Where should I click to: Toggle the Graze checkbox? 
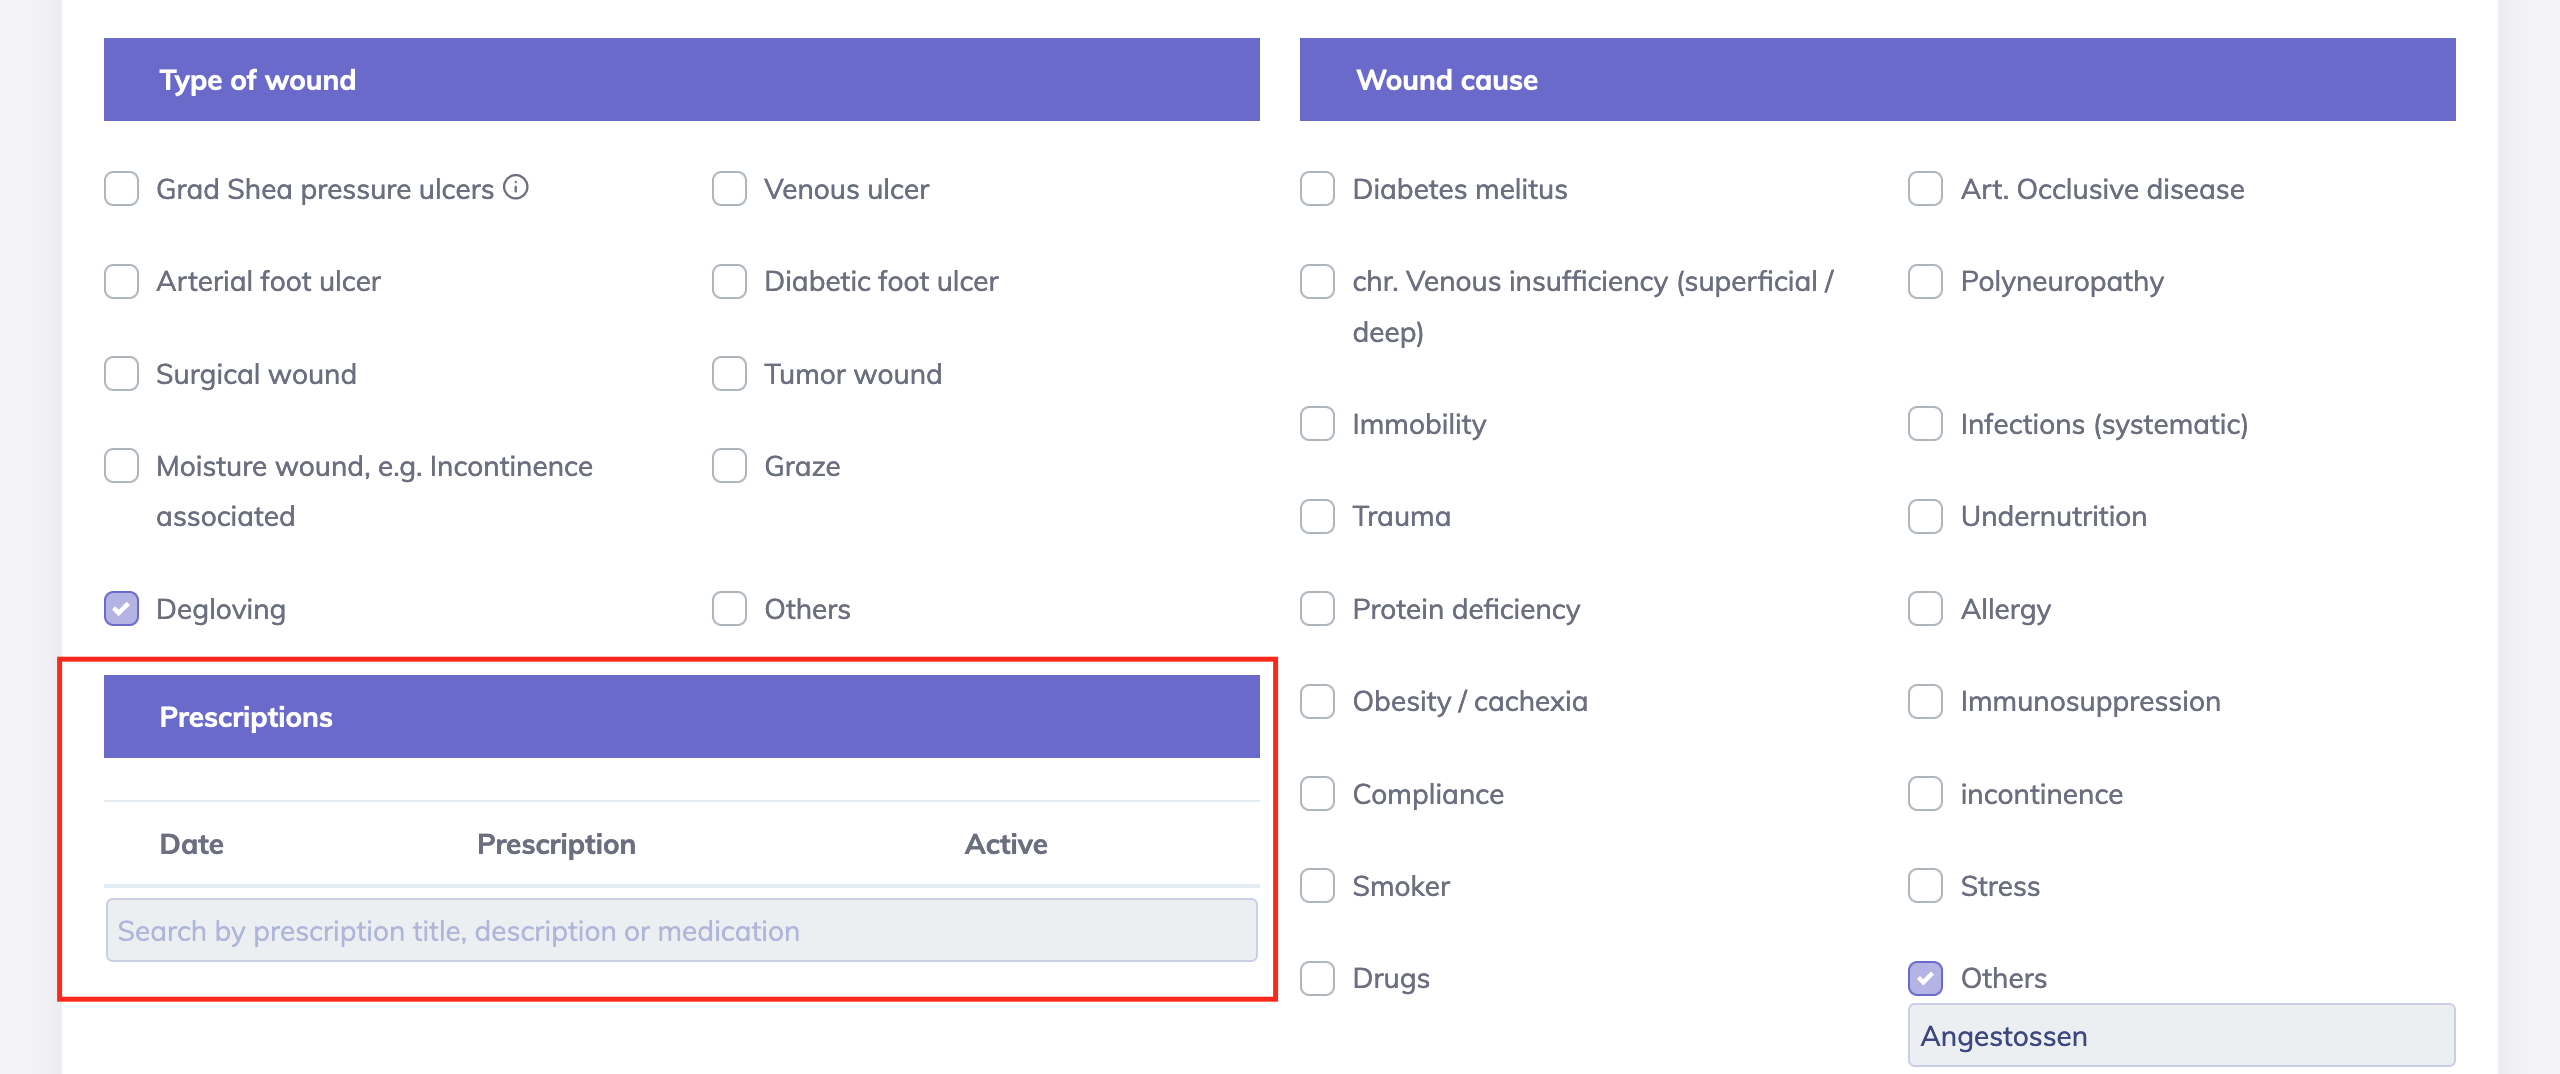click(x=729, y=466)
